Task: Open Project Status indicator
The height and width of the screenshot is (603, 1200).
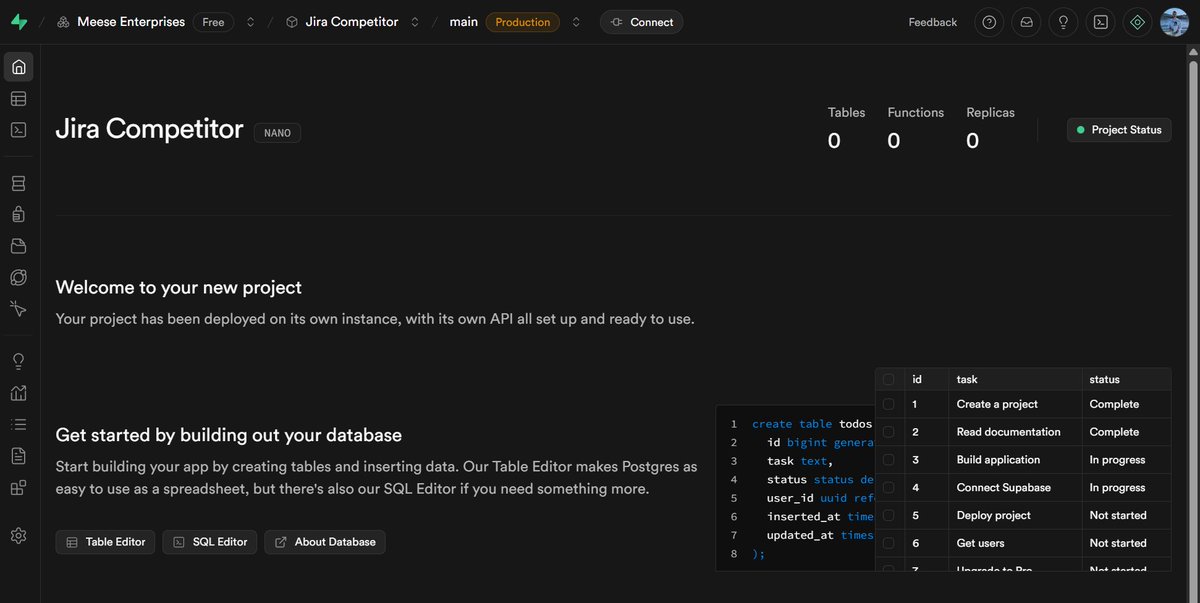Action: [1119, 130]
